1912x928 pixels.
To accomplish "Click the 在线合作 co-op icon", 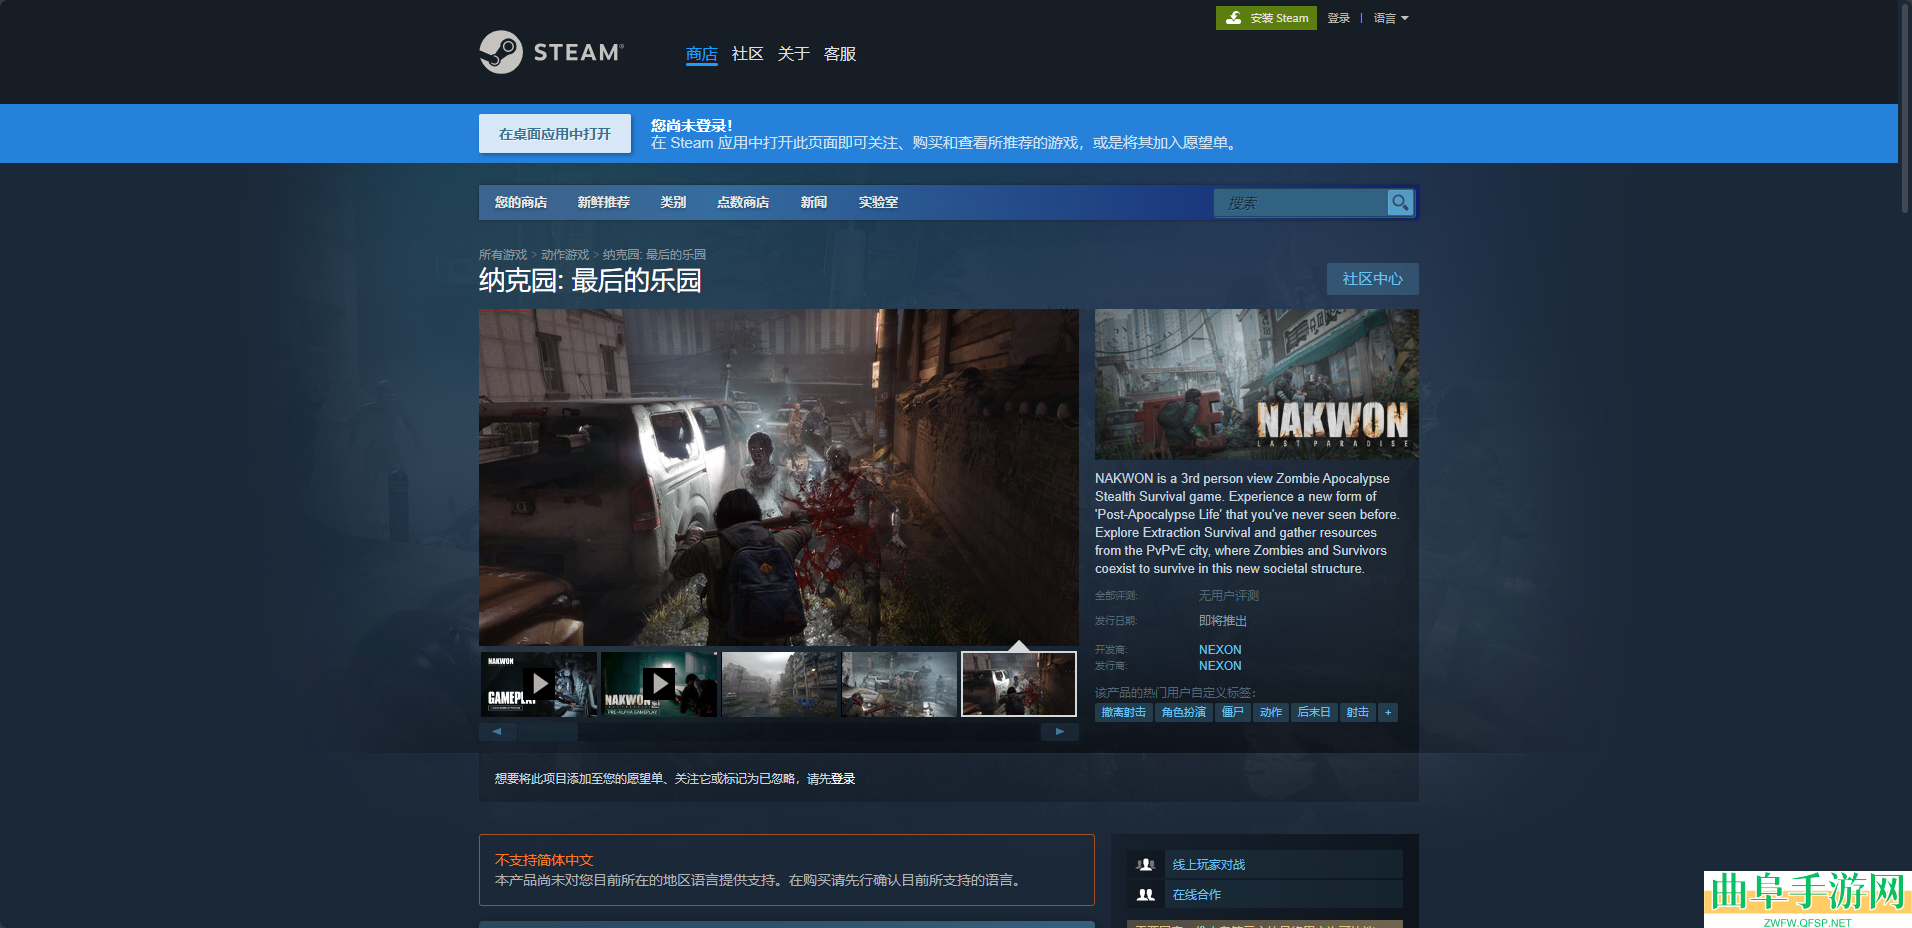I will [1146, 895].
